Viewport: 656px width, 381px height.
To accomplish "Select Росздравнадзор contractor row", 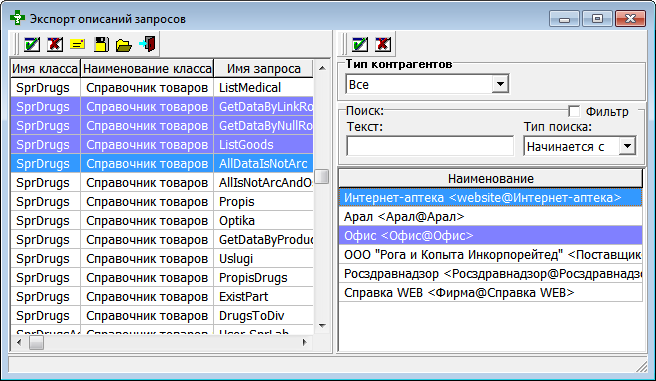I will point(490,274).
